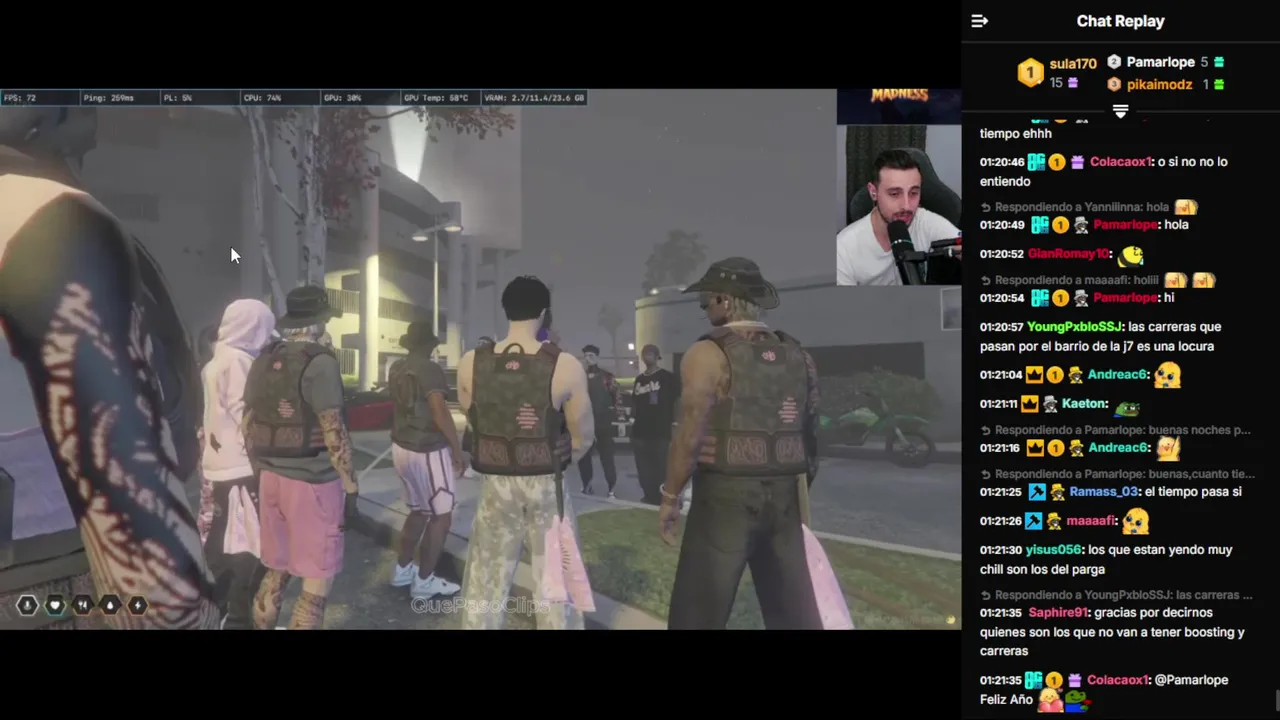Open sula170 in the gift leaderboard
The image size is (1280, 720).
(x=1073, y=64)
